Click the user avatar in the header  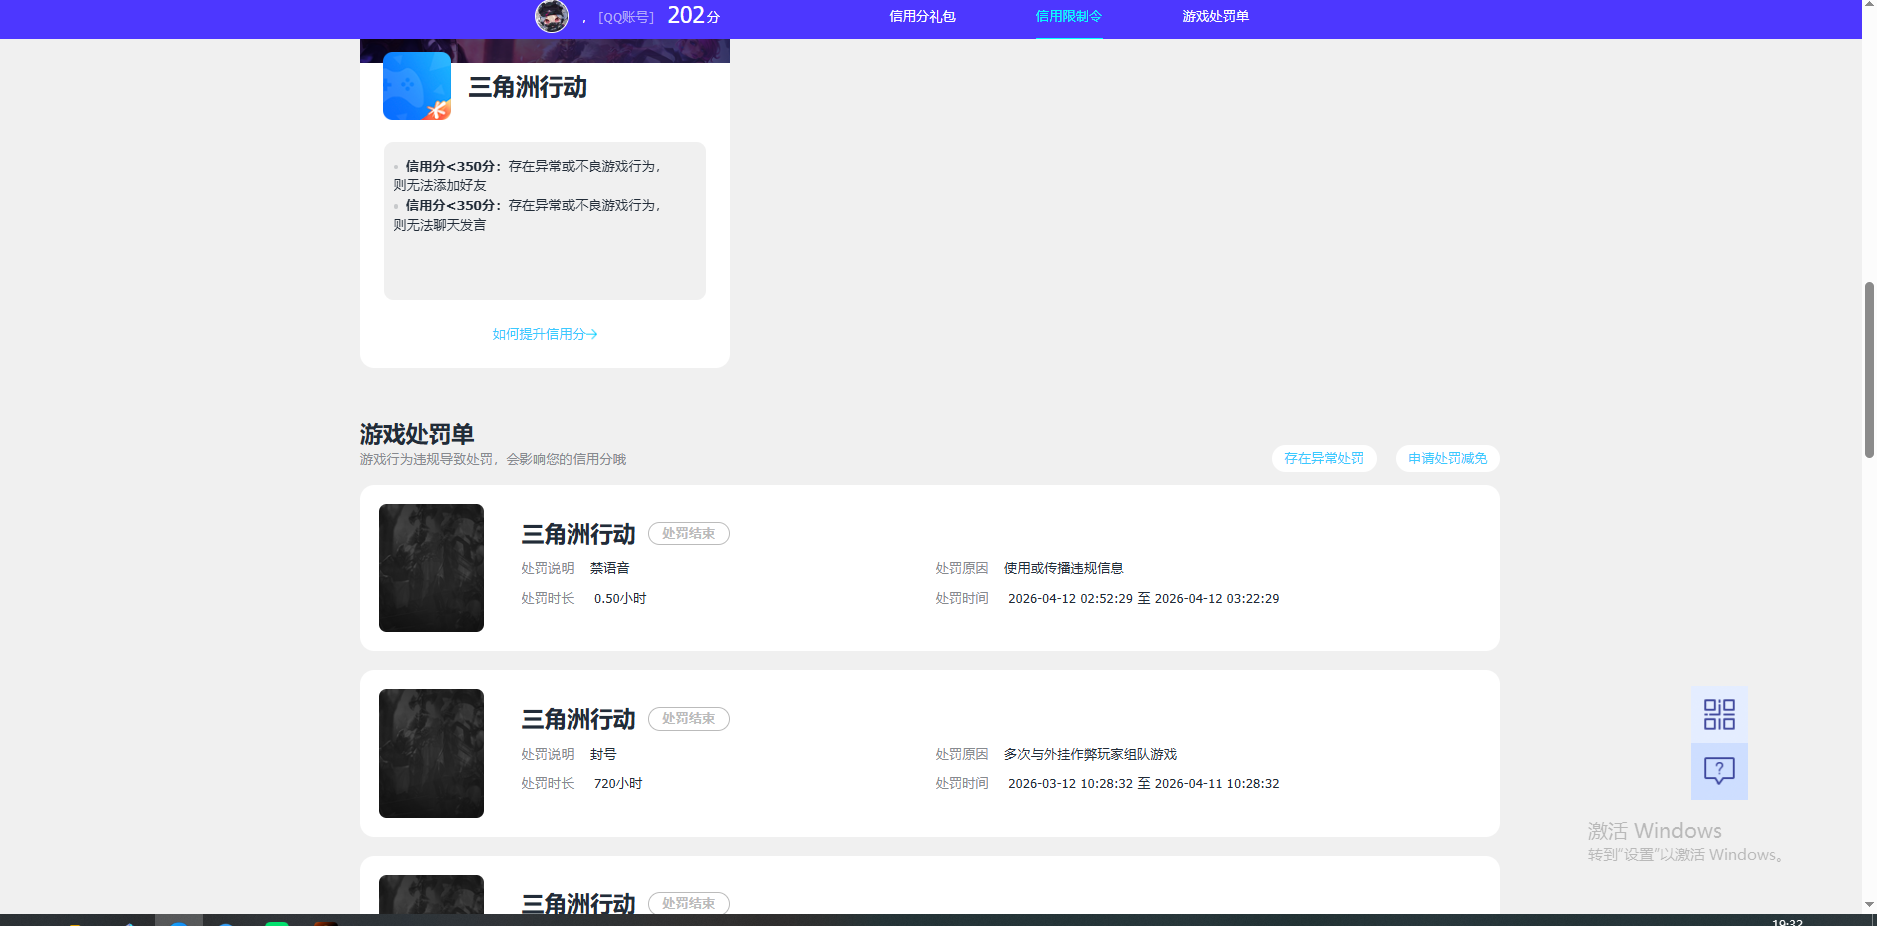(552, 16)
